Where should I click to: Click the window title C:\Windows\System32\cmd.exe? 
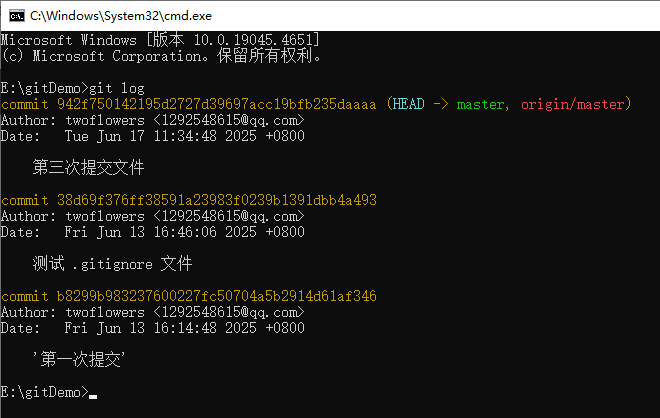[121, 16]
